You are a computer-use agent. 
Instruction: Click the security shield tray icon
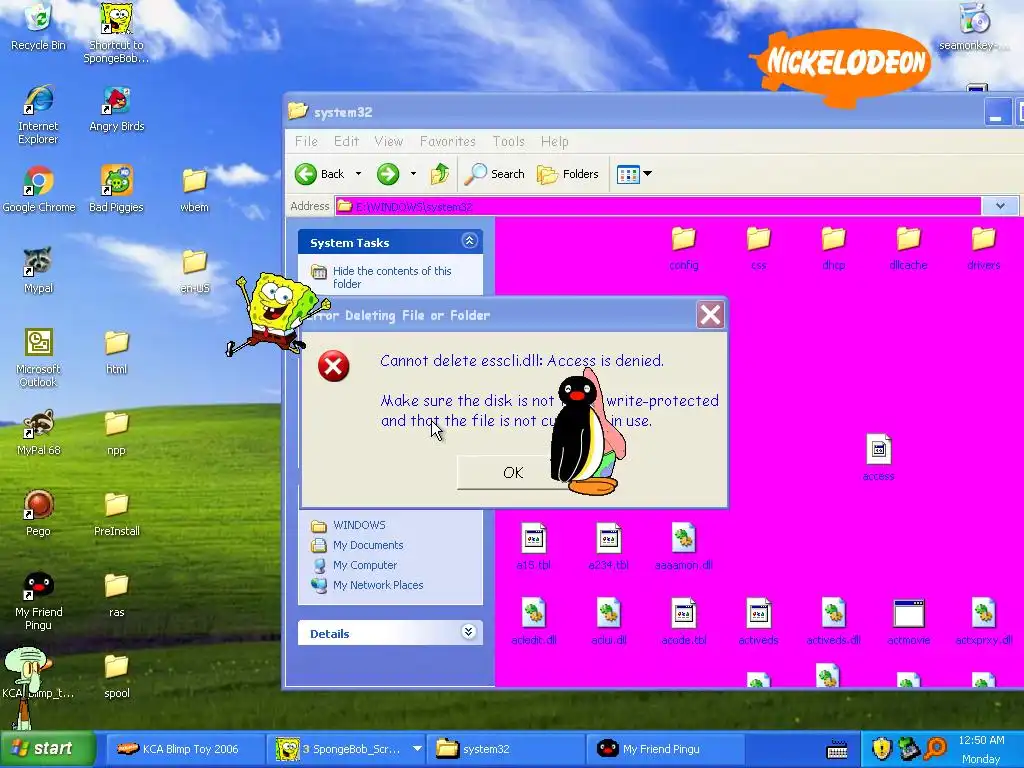882,748
